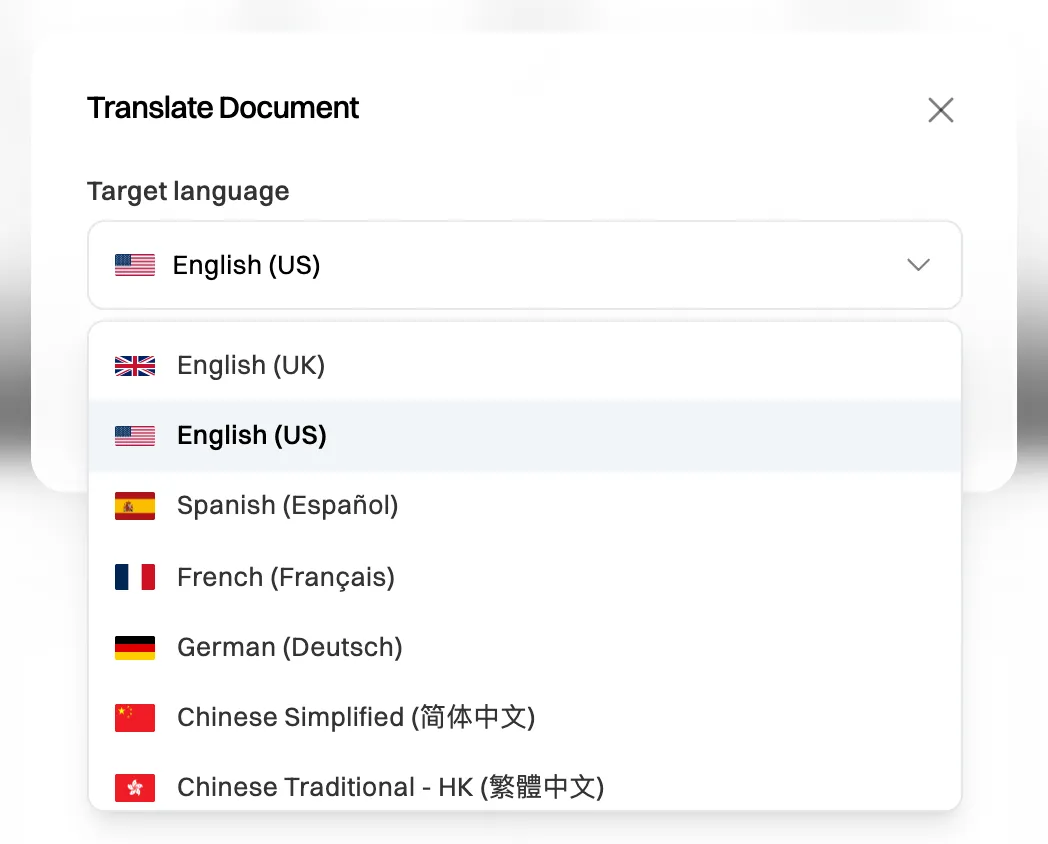Click US flag in highlighted list row
The width and height of the screenshot is (1048, 844).
click(x=135, y=436)
